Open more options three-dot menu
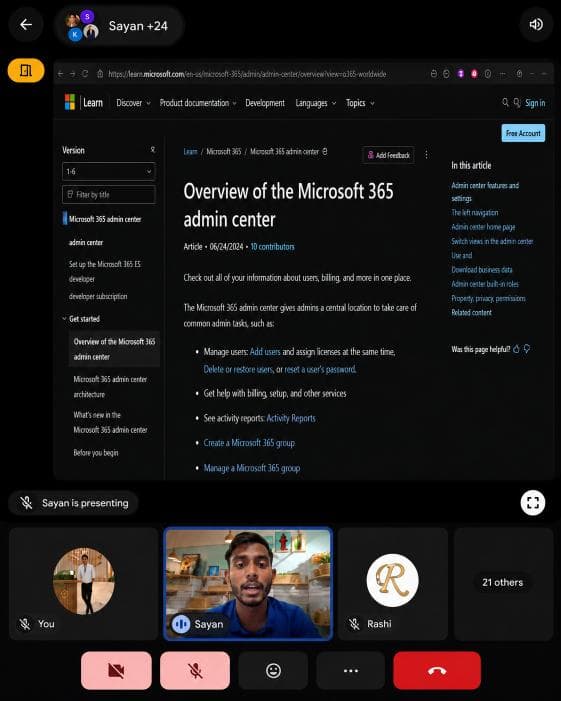 350,670
